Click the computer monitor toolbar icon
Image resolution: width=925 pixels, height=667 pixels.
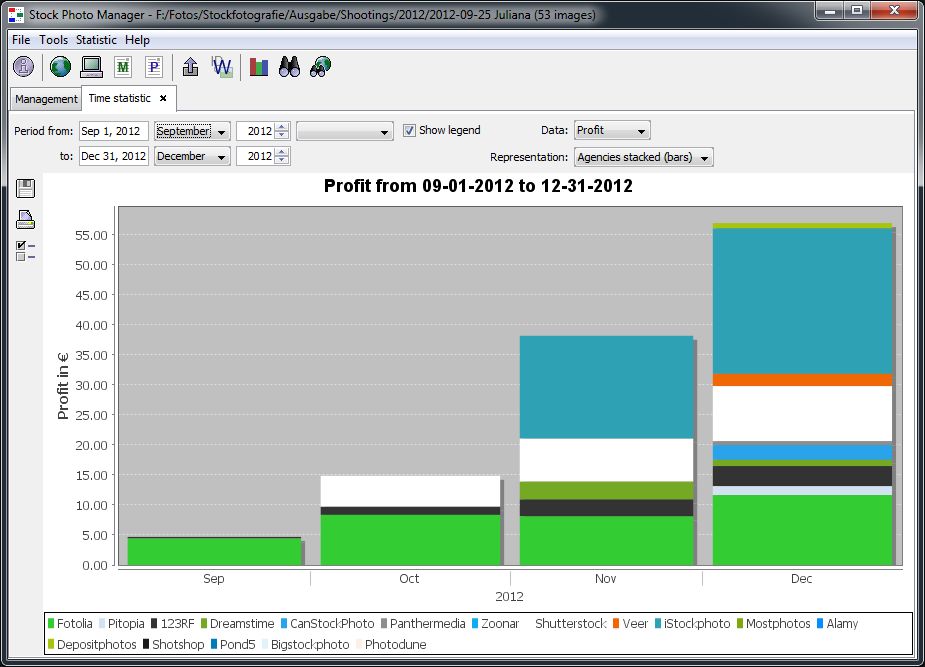91,67
